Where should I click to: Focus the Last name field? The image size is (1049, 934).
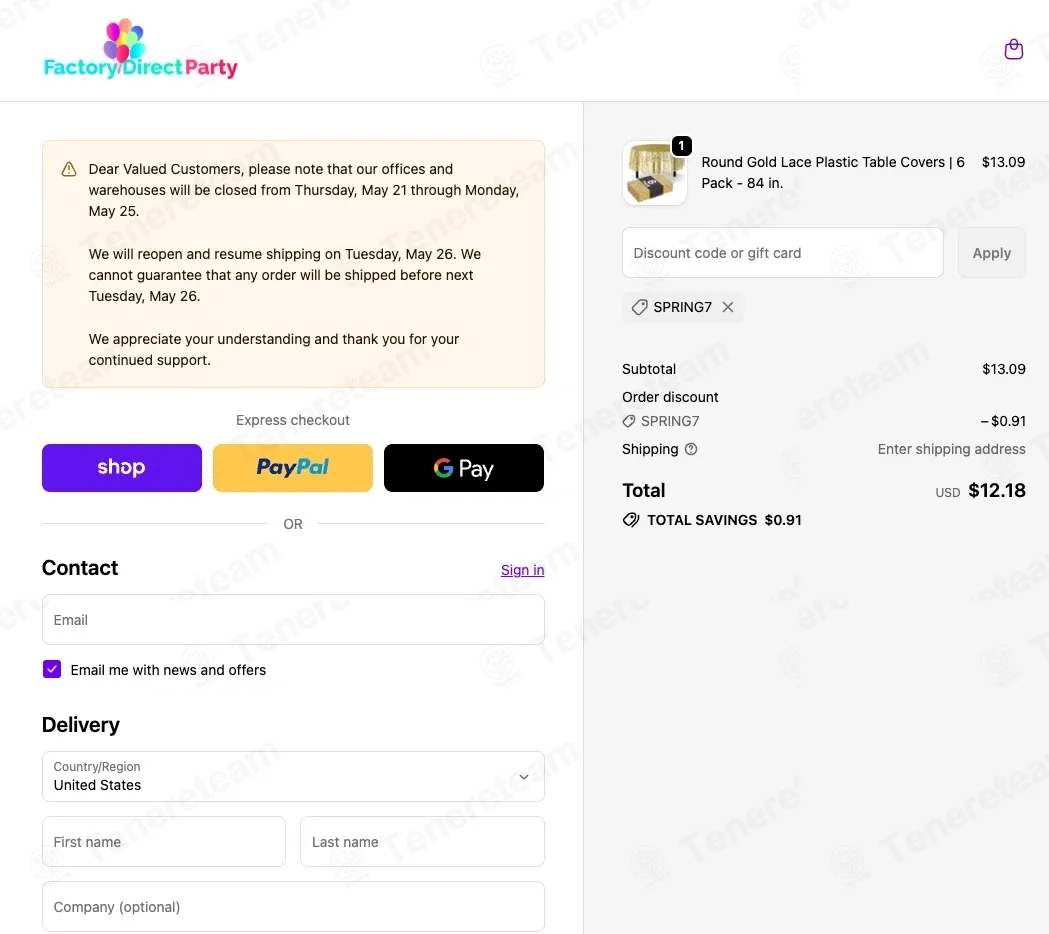point(422,842)
